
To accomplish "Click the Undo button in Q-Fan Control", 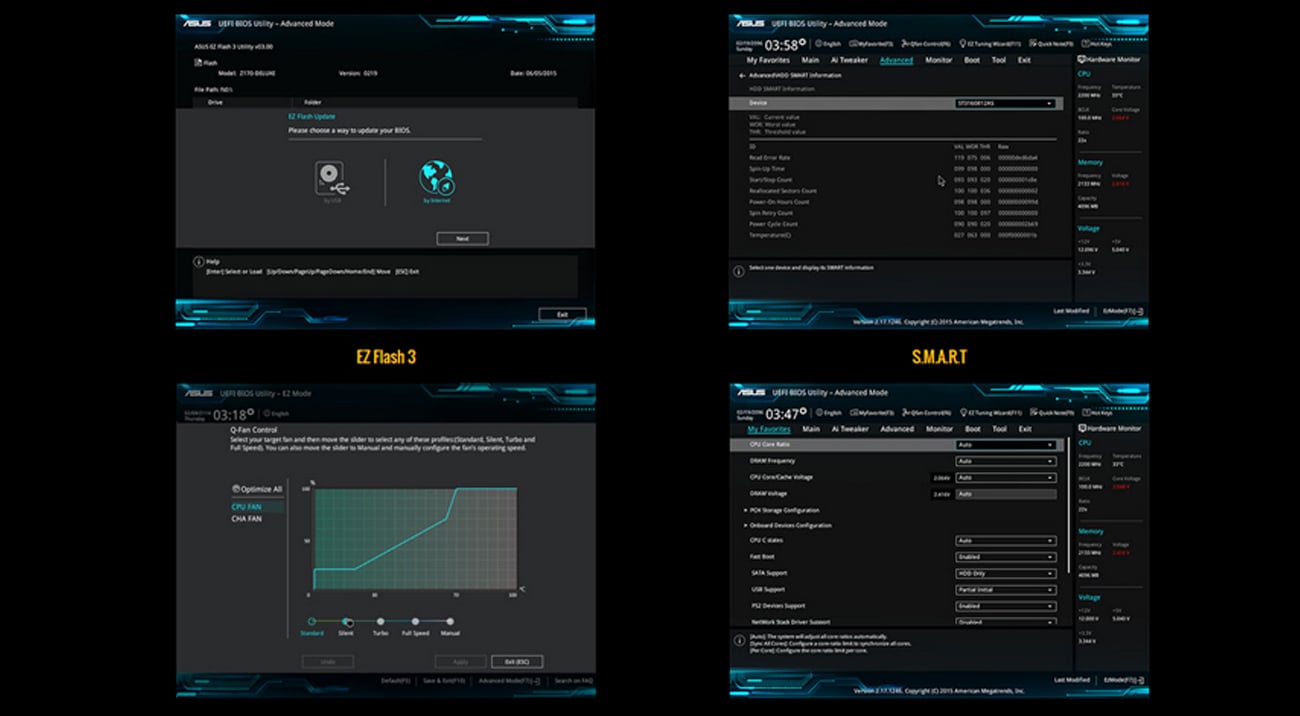I will click(x=328, y=662).
